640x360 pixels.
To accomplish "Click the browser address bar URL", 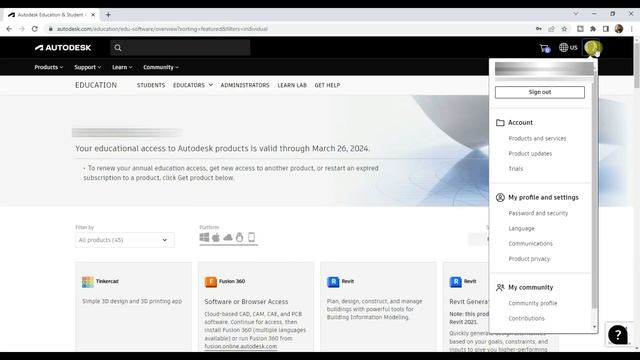I will pos(162,29).
